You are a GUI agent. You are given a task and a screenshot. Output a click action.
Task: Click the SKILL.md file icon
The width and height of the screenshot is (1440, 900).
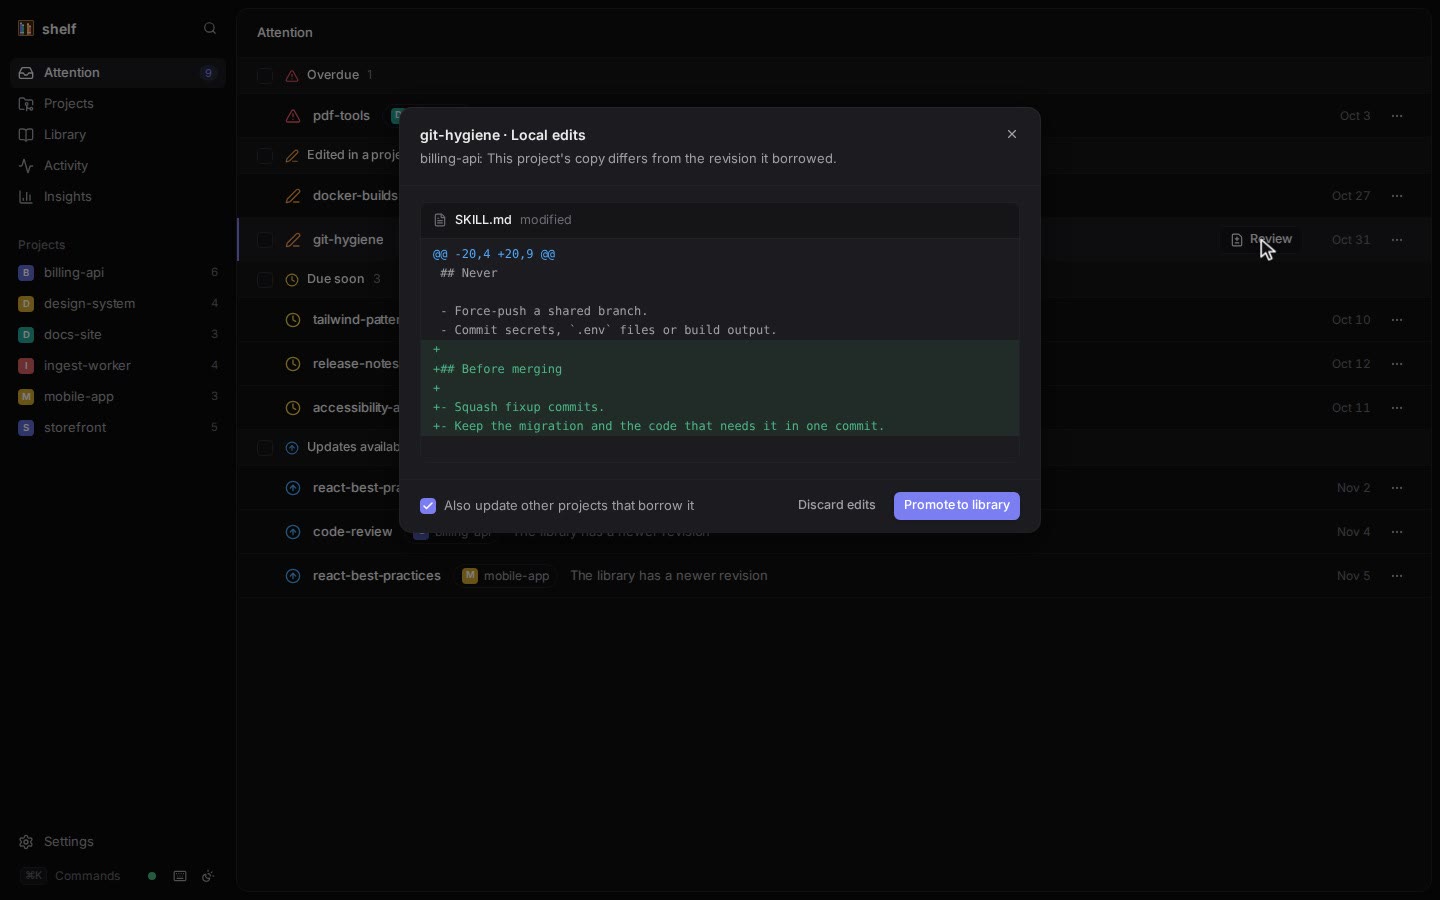click(440, 220)
